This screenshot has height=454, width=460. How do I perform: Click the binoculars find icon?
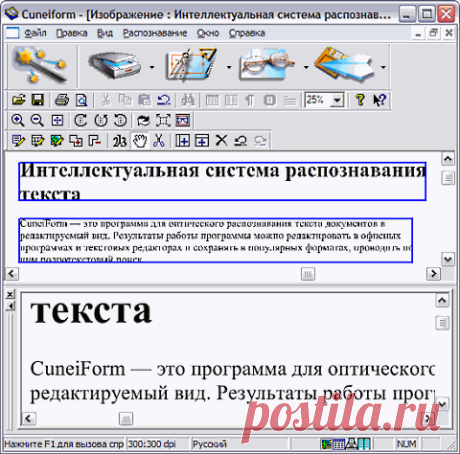(x=188, y=100)
